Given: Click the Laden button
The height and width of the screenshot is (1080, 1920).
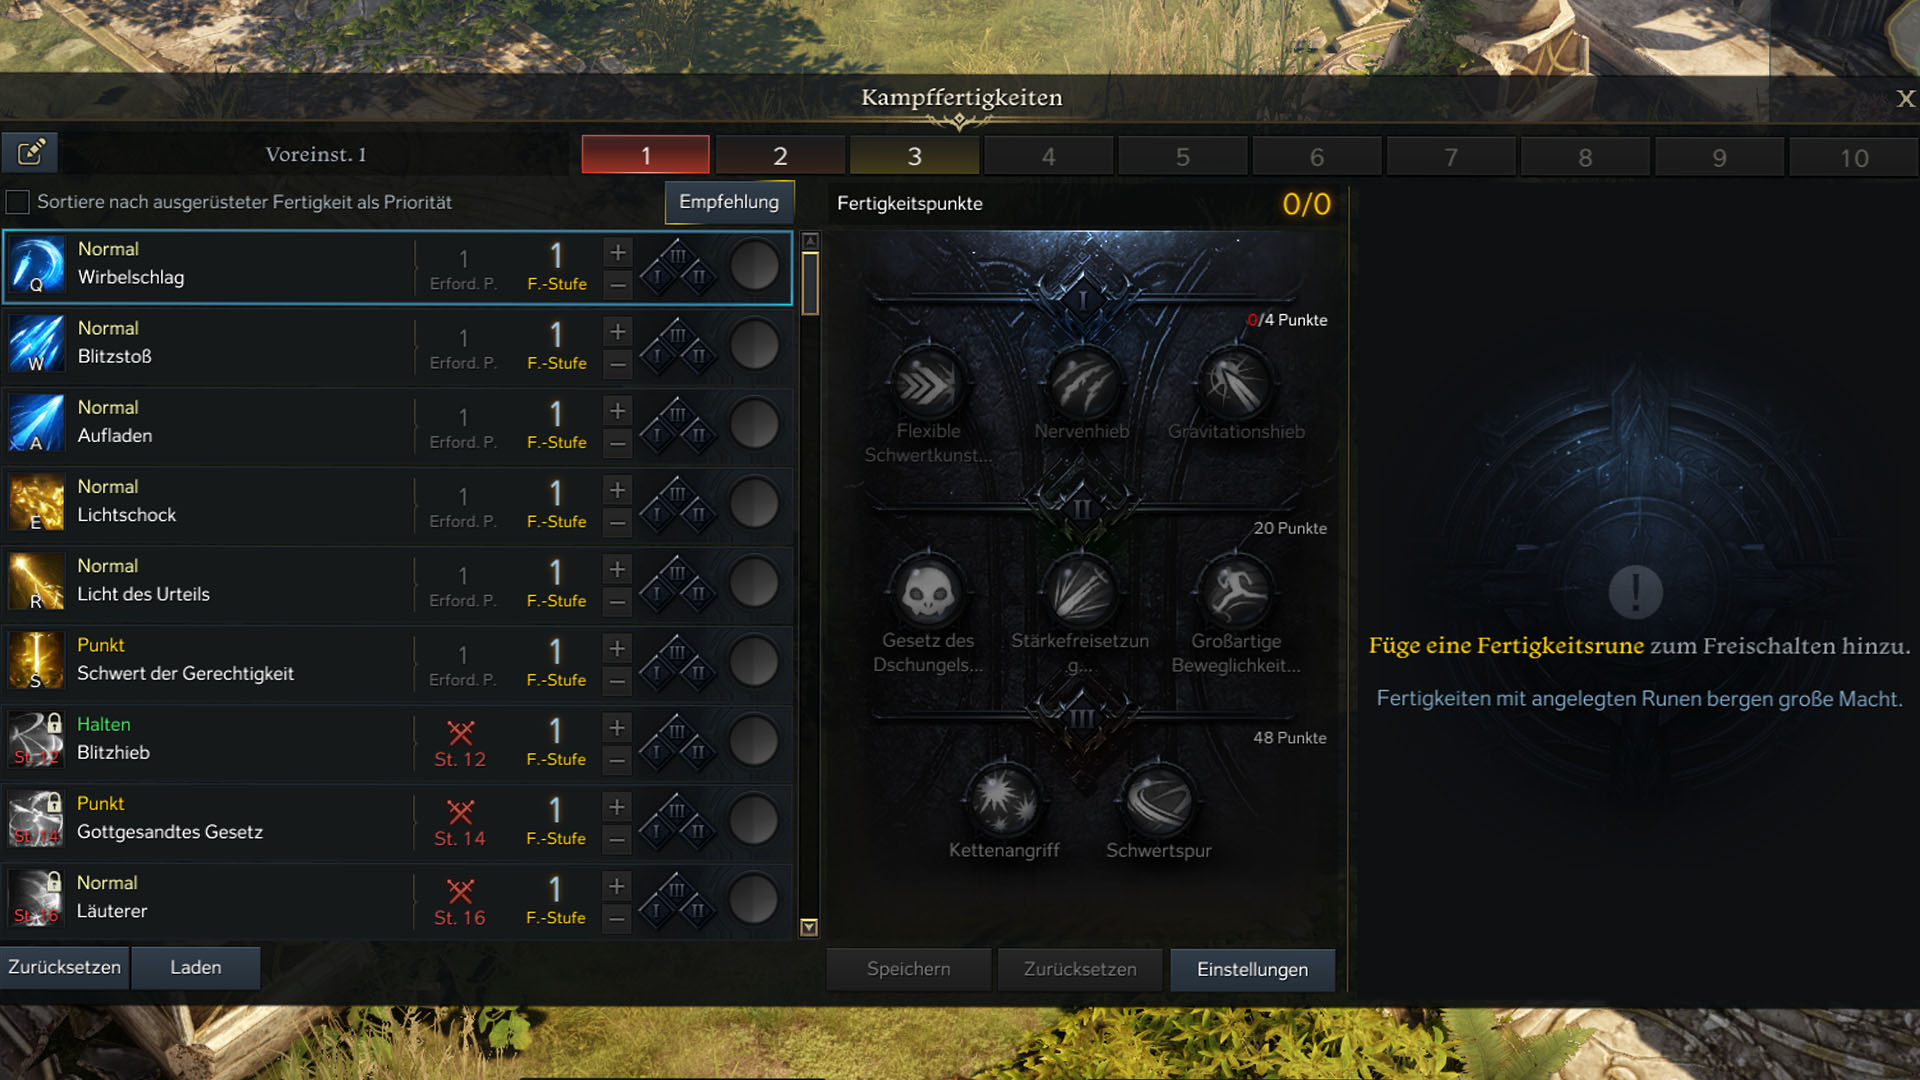Looking at the screenshot, I should point(196,967).
